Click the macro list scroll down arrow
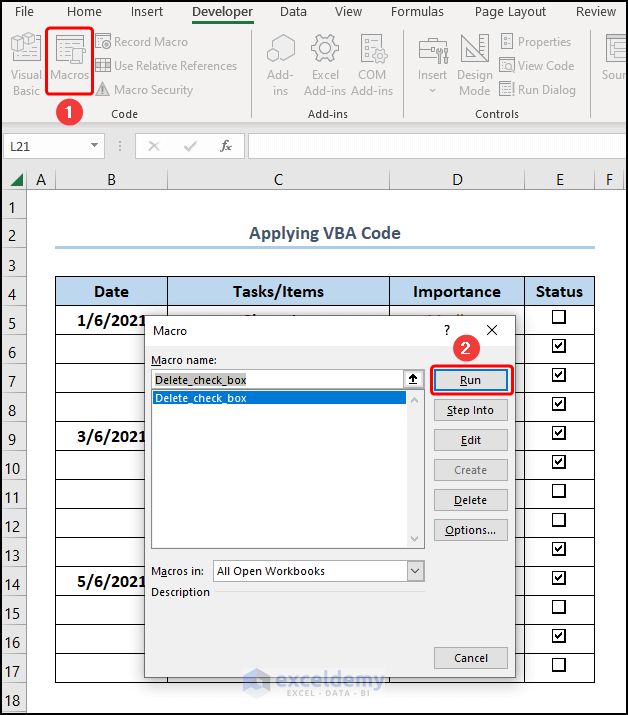628x715 pixels. pyautogui.click(x=415, y=539)
